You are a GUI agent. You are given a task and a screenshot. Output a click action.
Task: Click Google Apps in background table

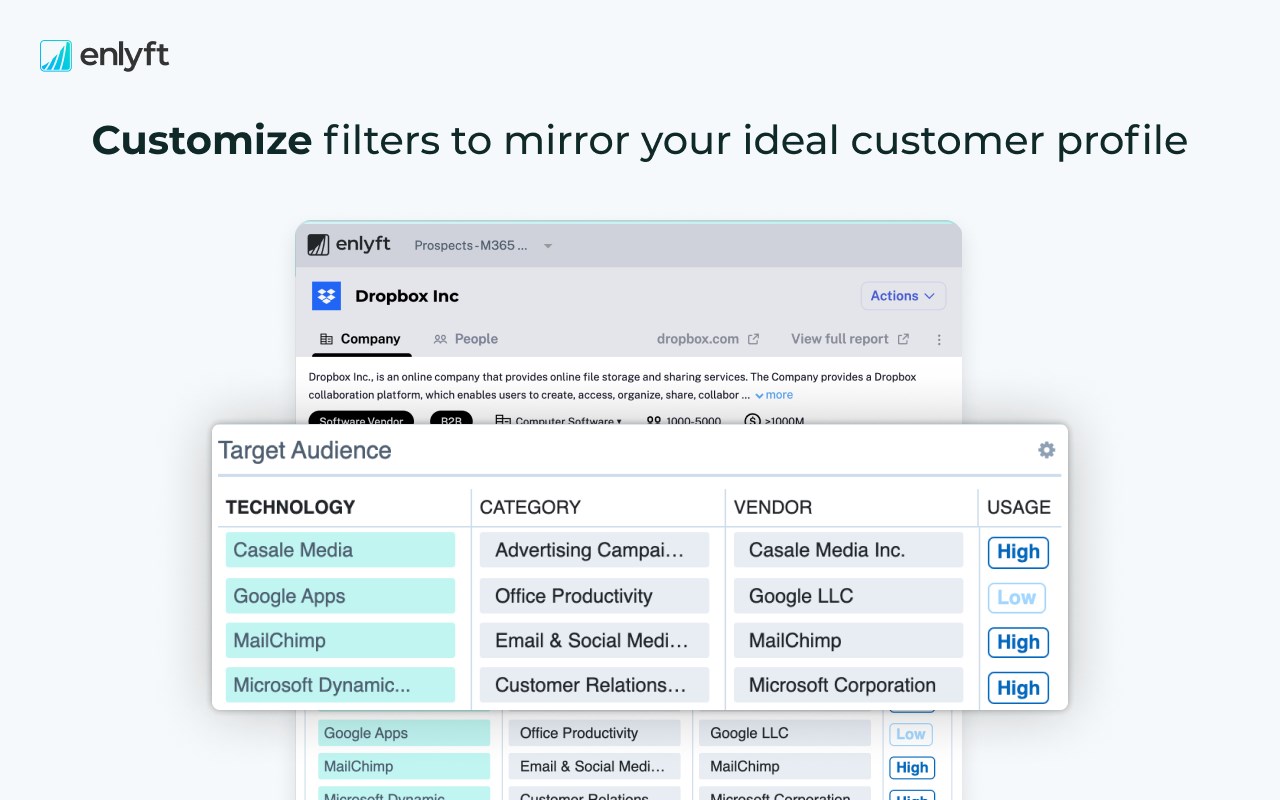click(404, 733)
